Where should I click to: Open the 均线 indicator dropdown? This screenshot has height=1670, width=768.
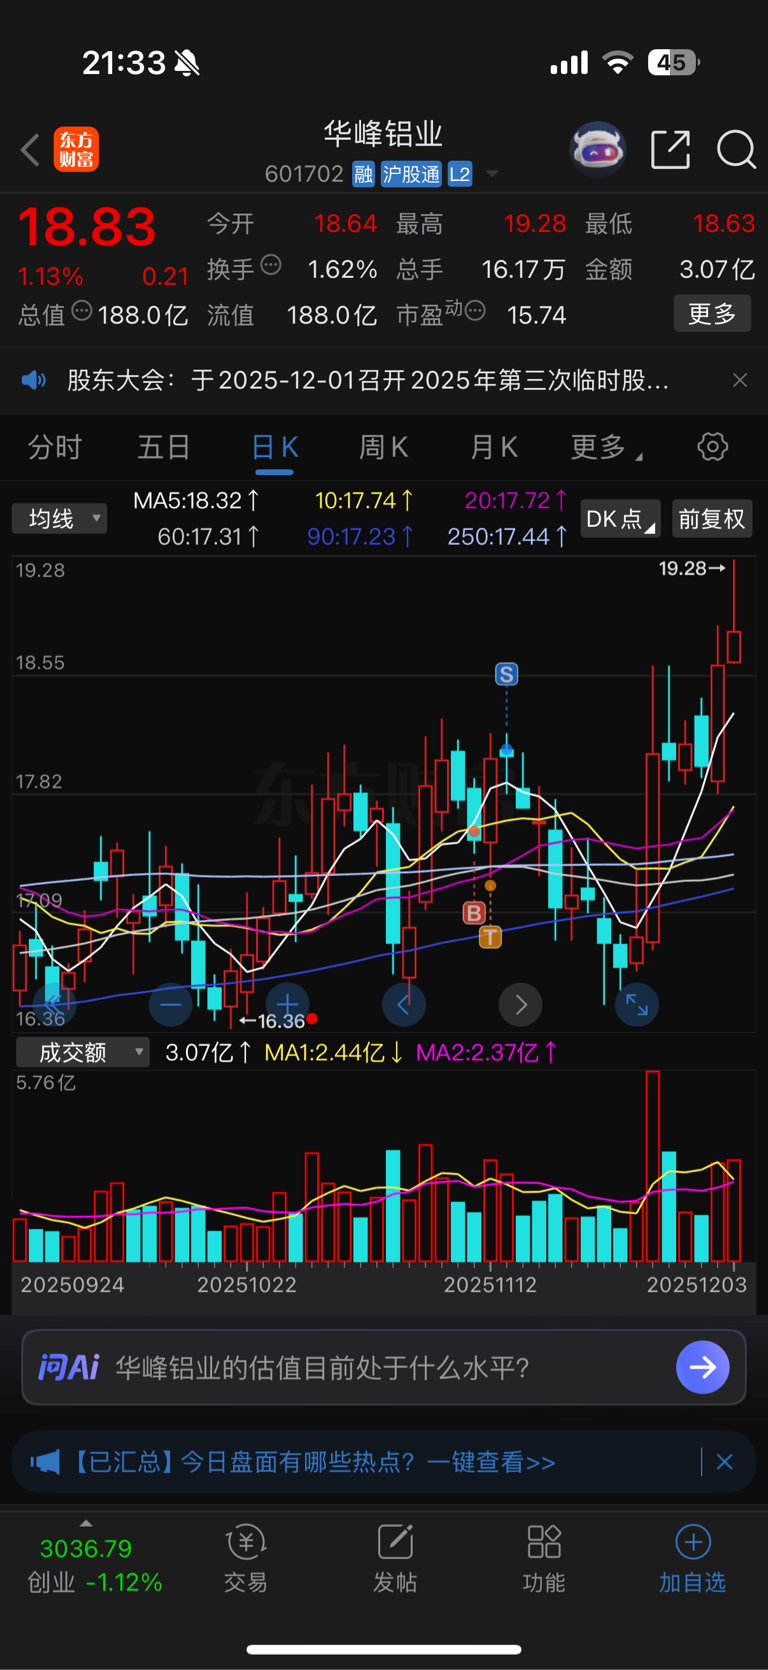59,518
